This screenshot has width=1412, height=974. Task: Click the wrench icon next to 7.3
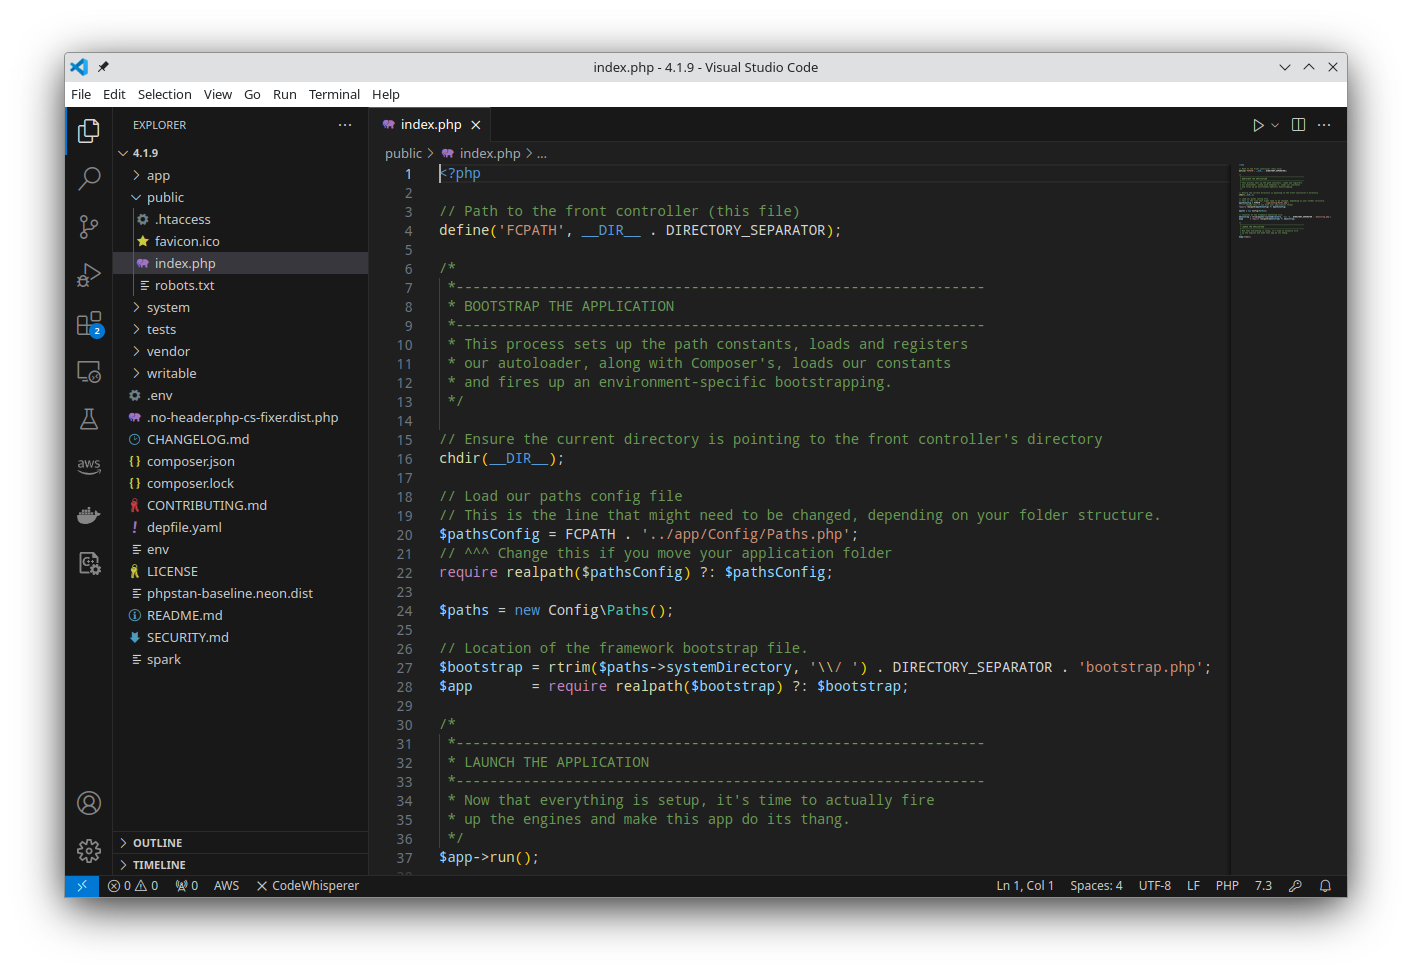coord(1295,886)
